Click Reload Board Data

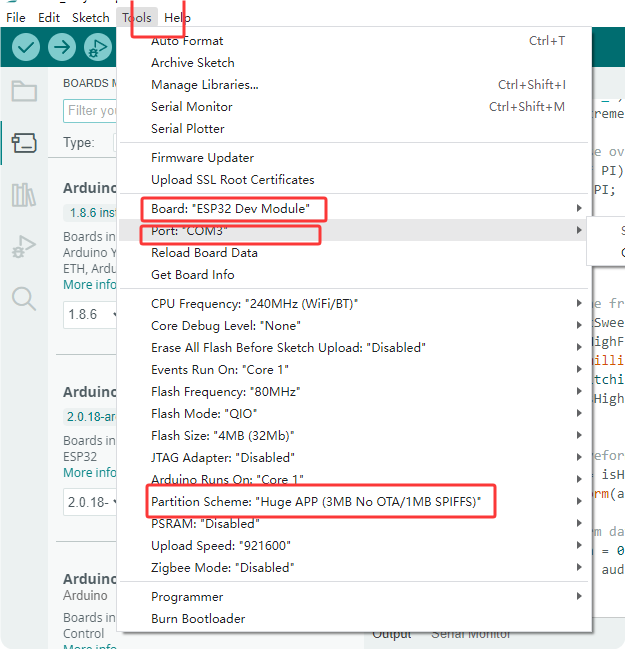(x=354, y=252)
